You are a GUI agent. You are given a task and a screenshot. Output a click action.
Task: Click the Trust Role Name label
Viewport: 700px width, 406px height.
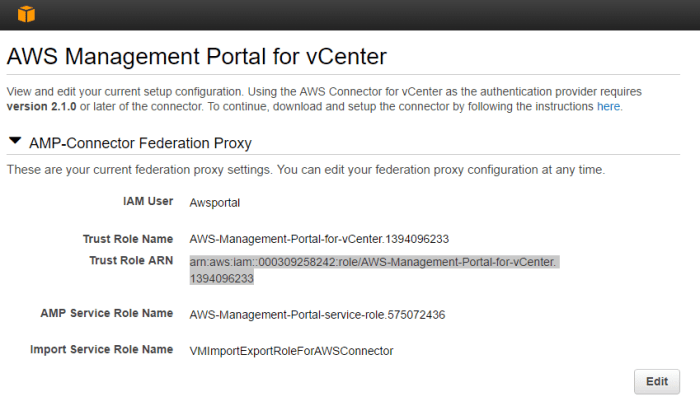point(128,239)
